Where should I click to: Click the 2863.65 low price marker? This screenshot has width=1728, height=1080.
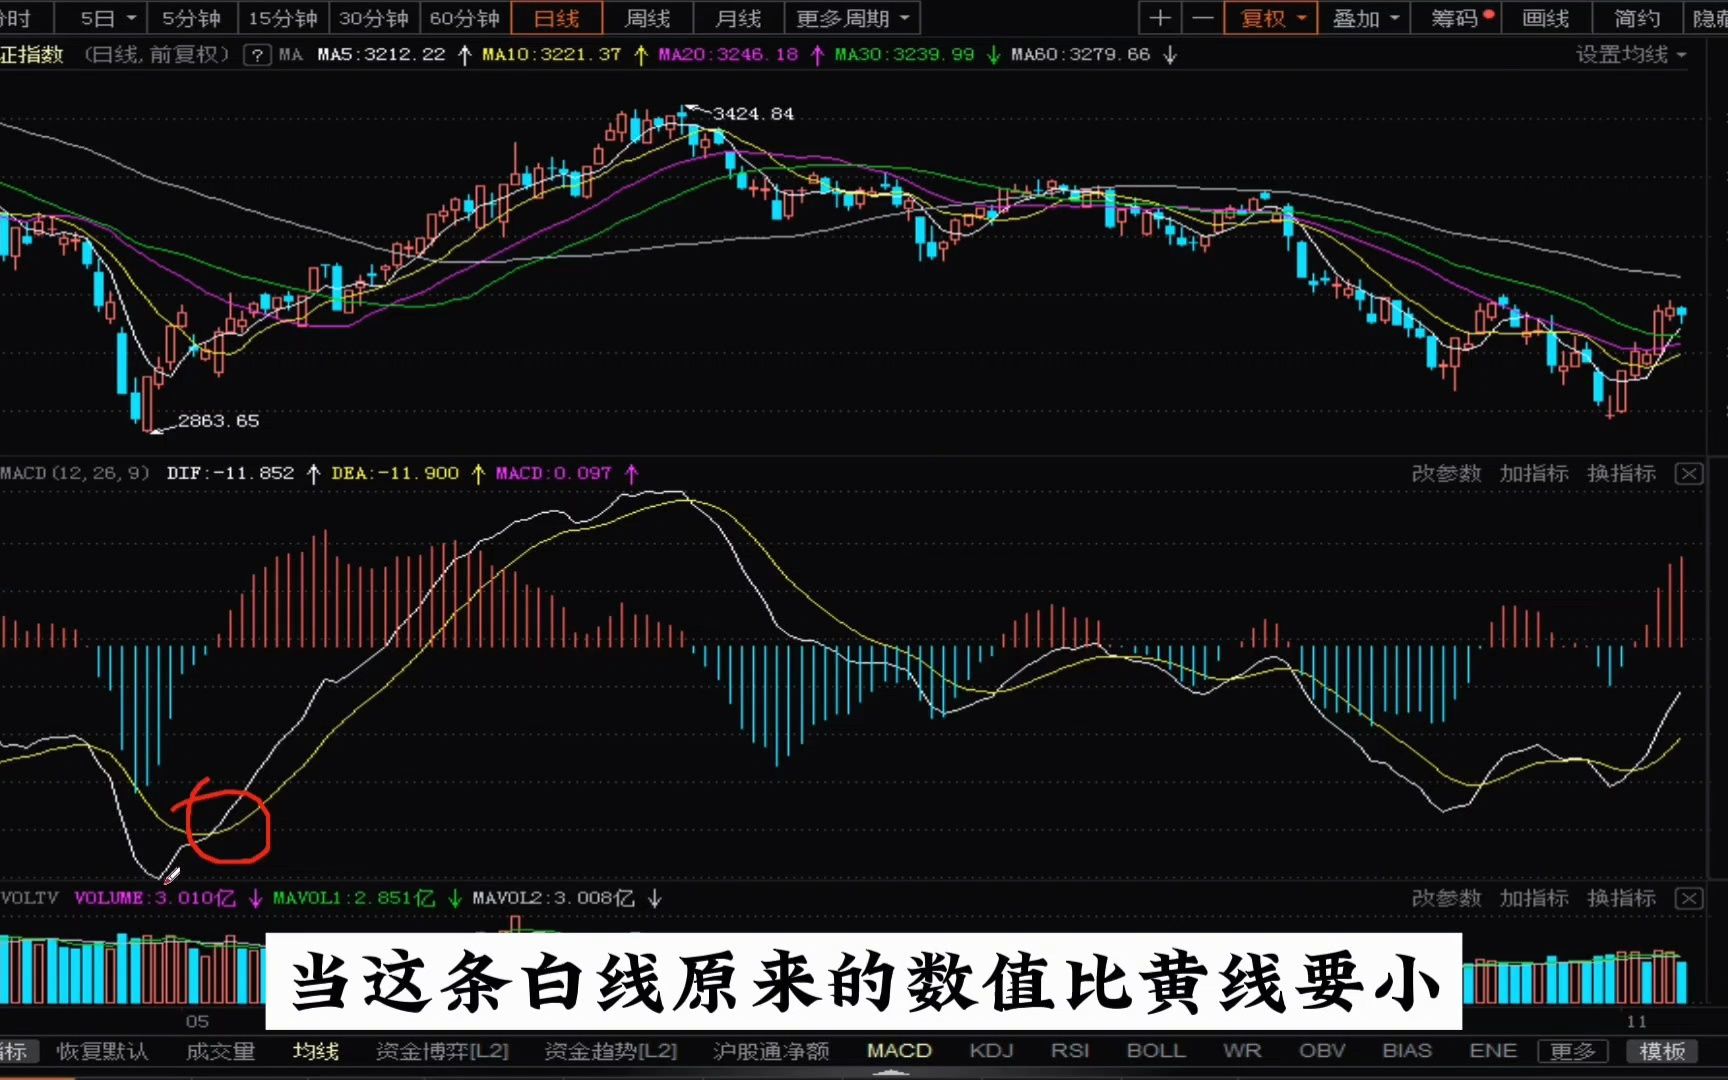point(218,421)
